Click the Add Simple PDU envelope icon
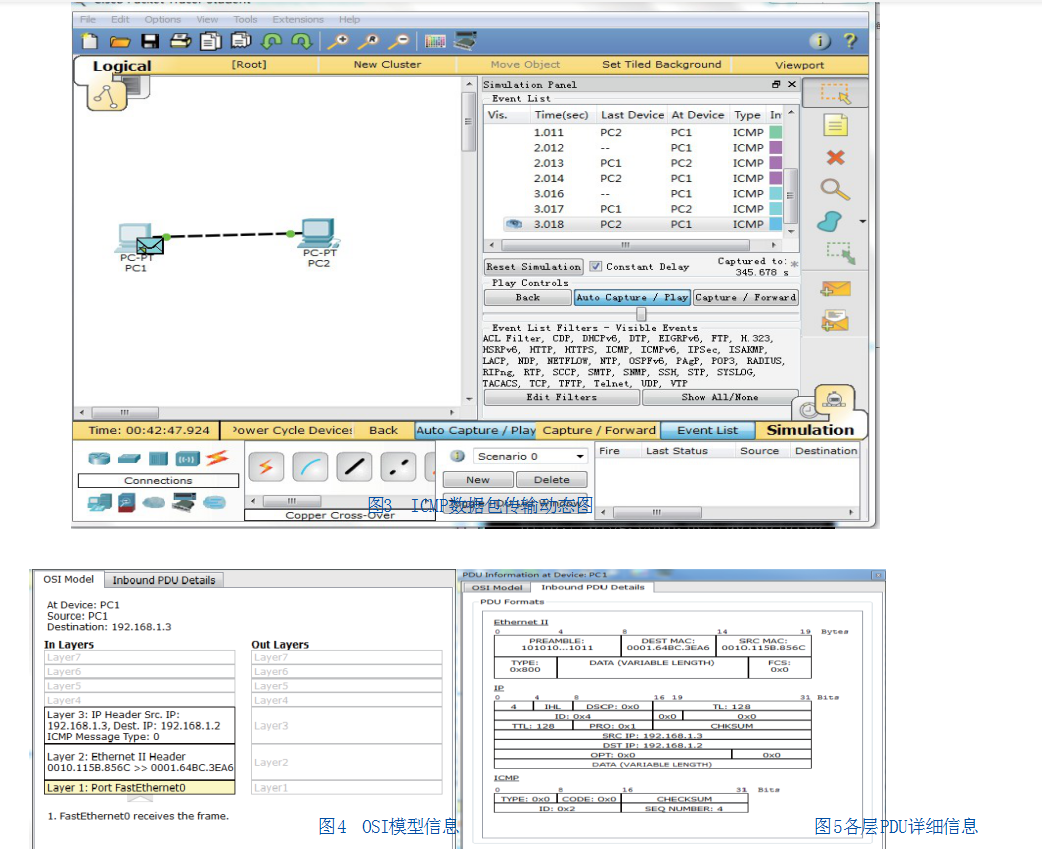This screenshot has width=1042, height=849. [x=835, y=289]
